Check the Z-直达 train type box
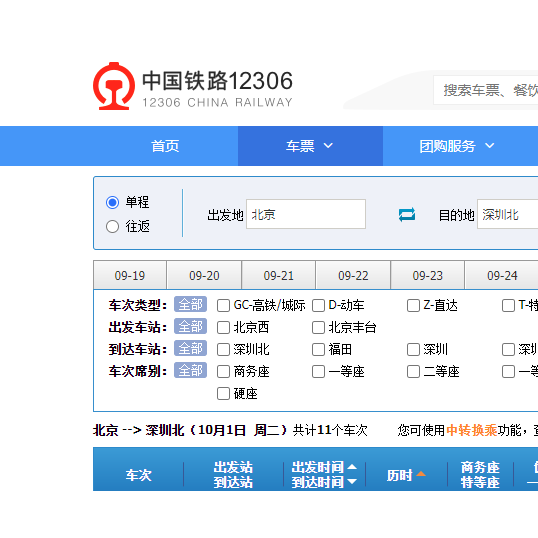The width and height of the screenshot is (538, 538). 413,305
